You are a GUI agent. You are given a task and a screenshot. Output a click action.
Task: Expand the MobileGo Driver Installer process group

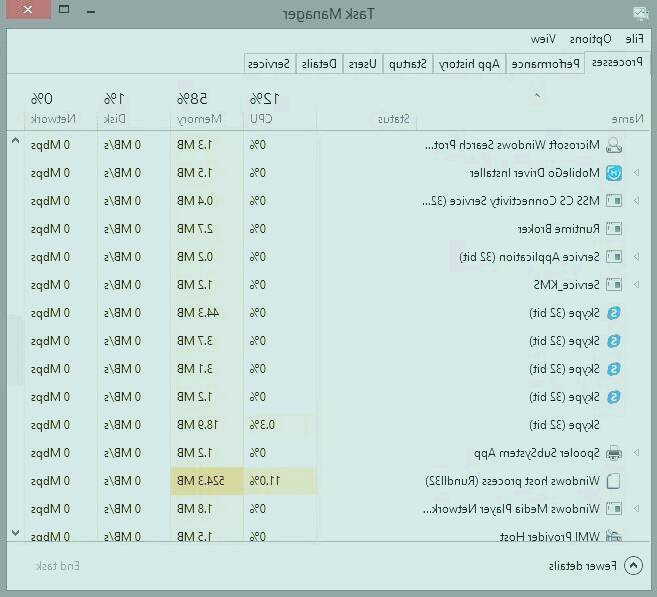(x=636, y=173)
